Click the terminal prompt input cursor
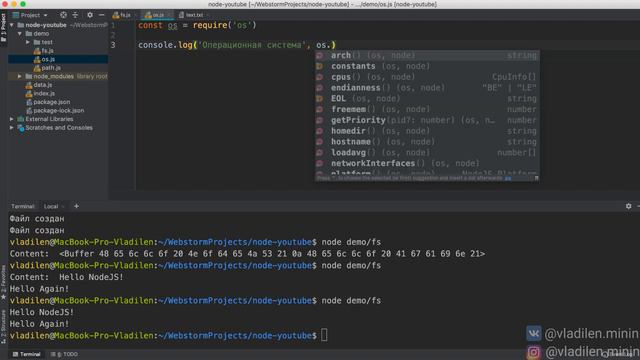 (x=324, y=335)
